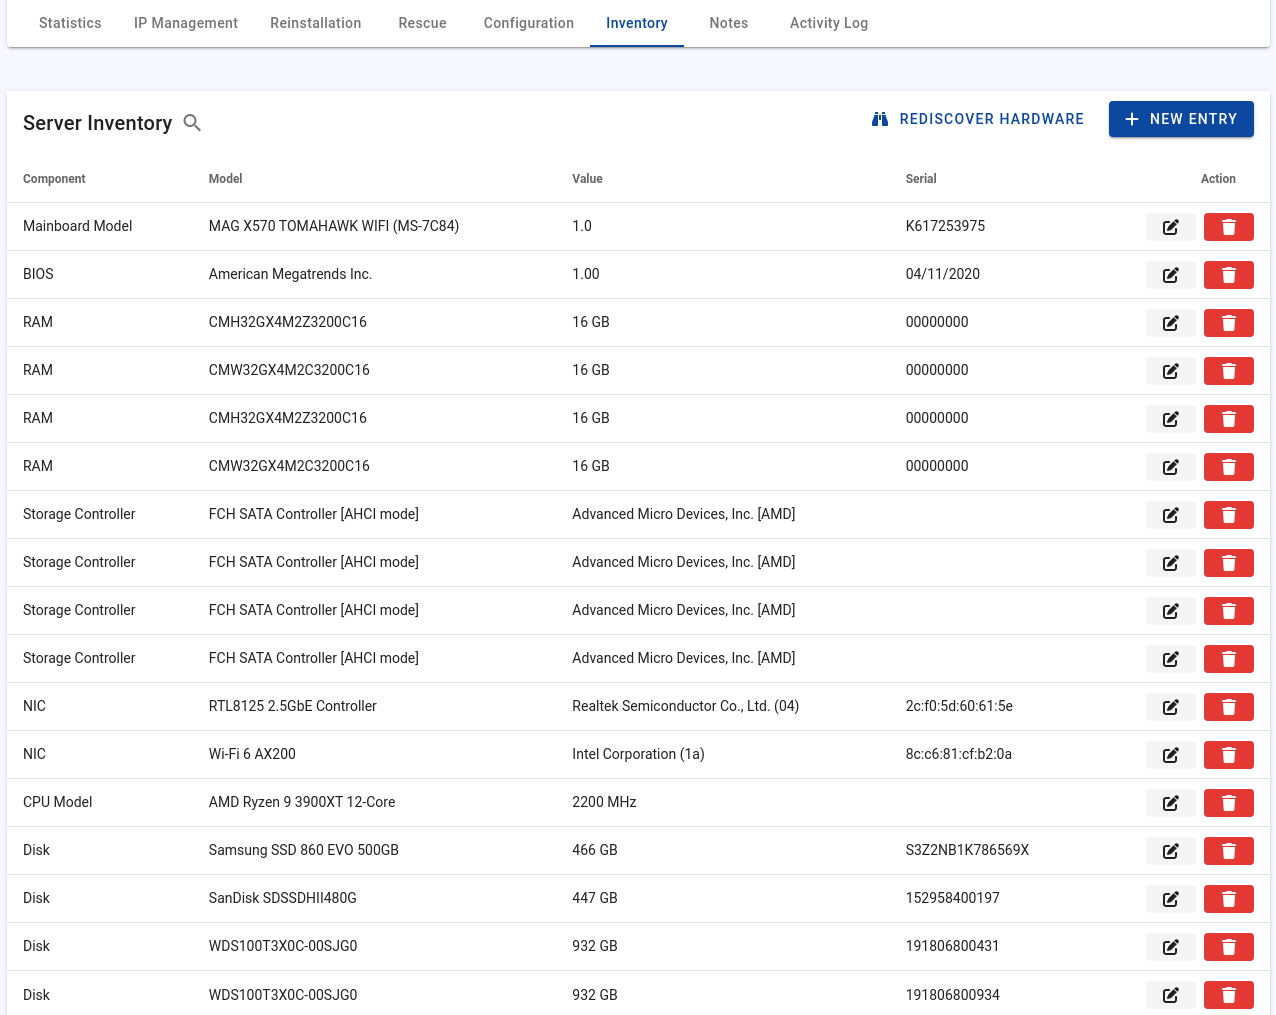1276x1015 pixels.
Task: Edit the CPU Model entry
Action: point(1171,803)
